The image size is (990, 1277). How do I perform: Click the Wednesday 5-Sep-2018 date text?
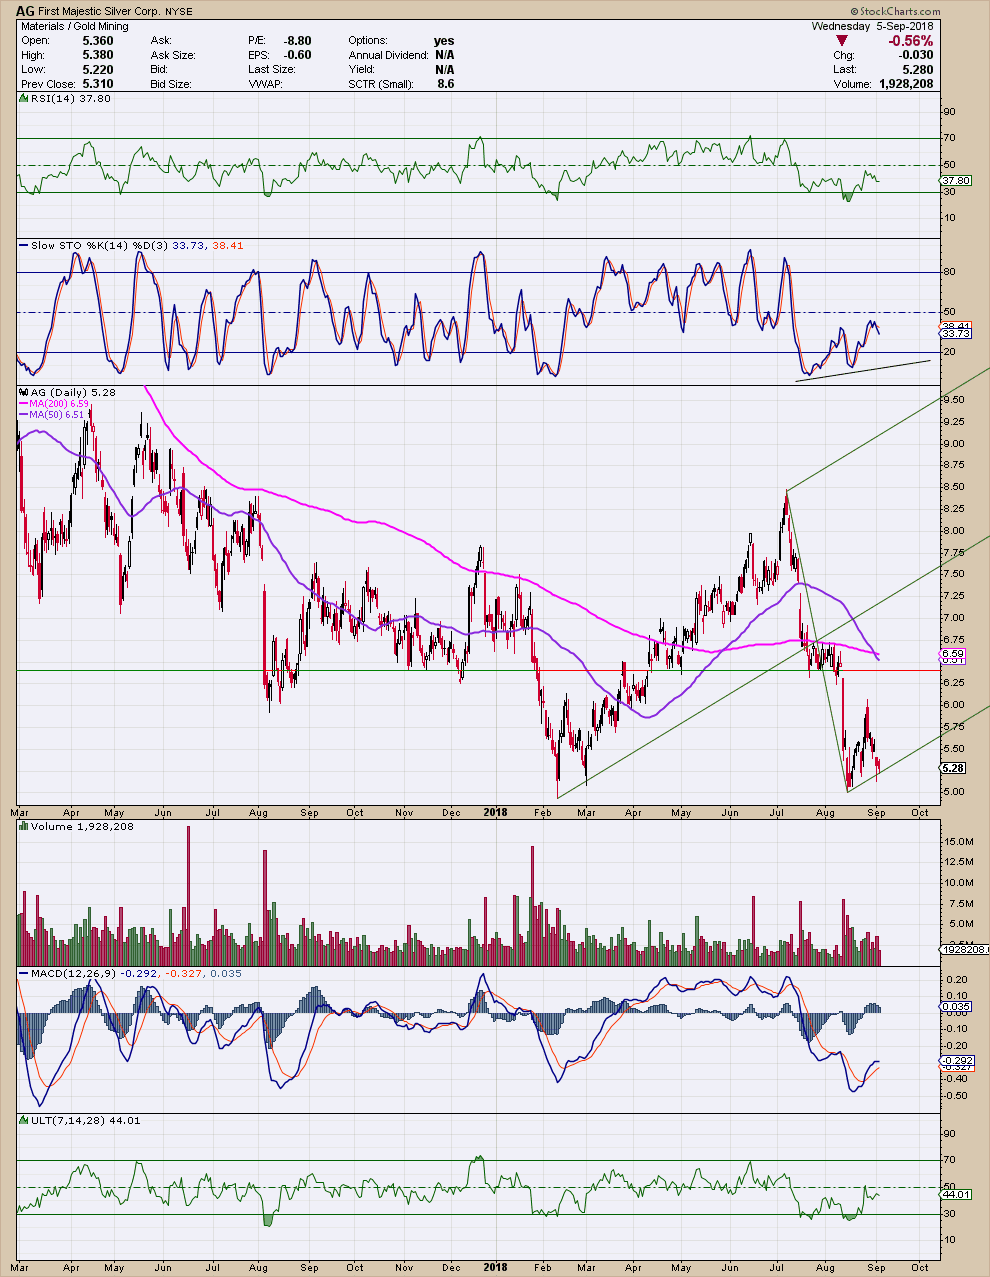(873, 27)
